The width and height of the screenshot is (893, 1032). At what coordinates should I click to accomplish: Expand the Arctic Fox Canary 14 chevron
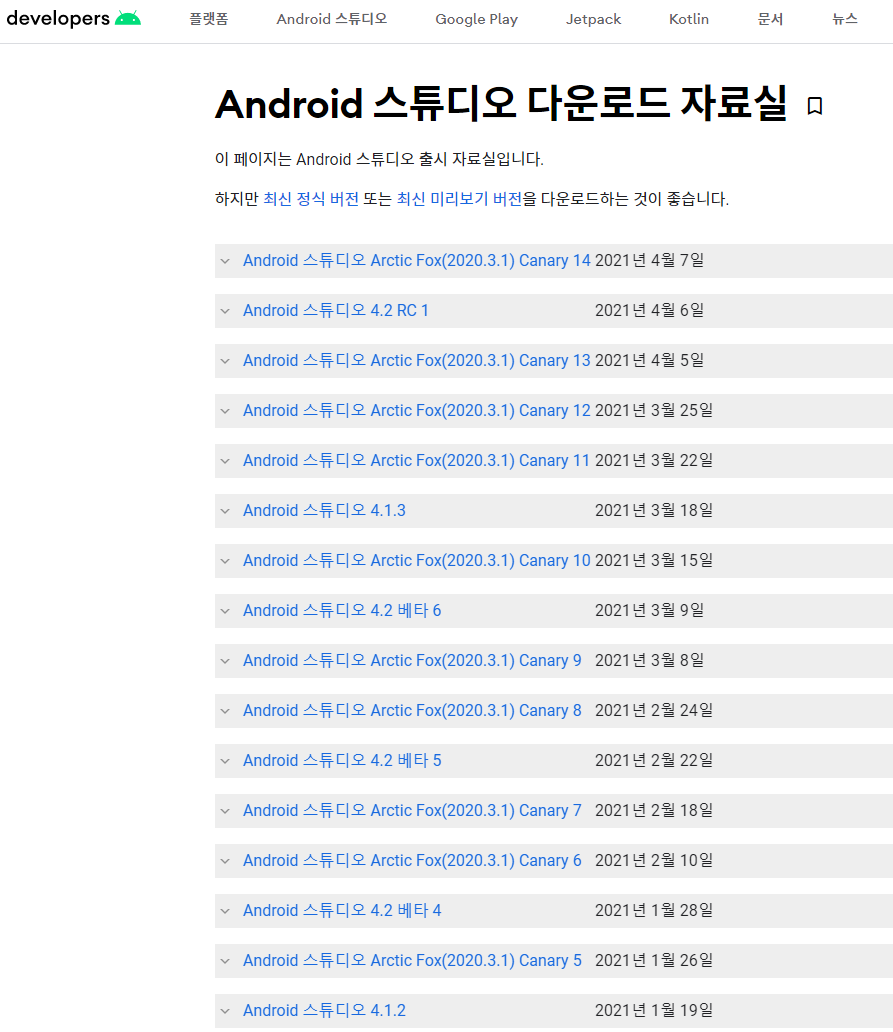click(x=225, y=261)
